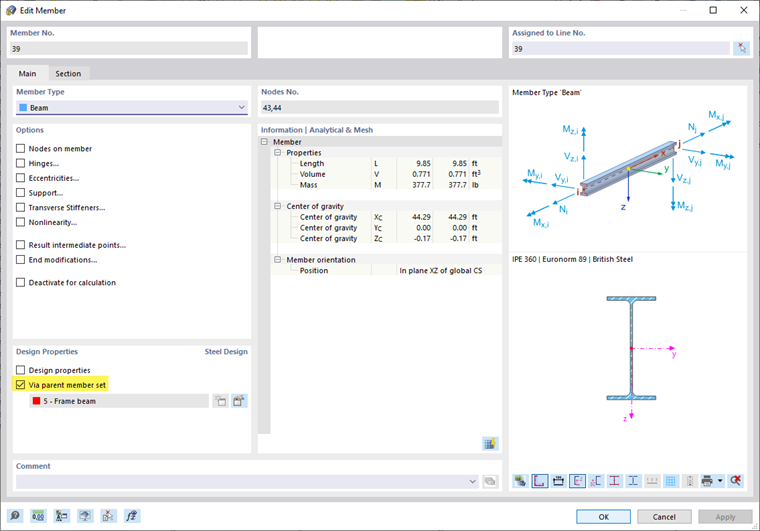760x531 pixels.
Task: Check Transverse Stiffeners
Action: pos(20,207)
